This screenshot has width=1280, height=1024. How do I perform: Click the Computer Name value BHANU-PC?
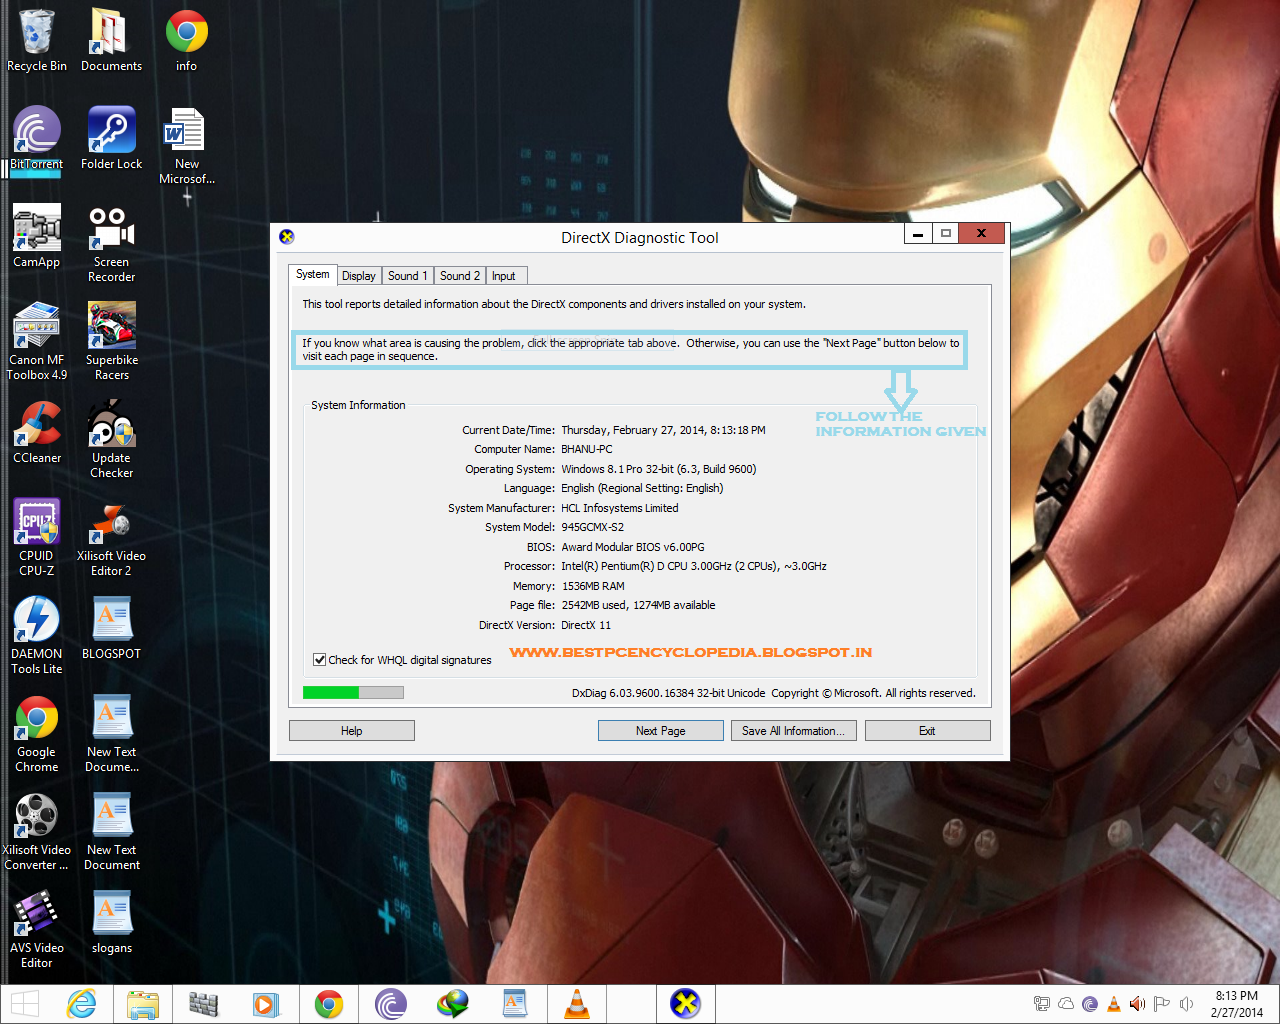point(587,450)
